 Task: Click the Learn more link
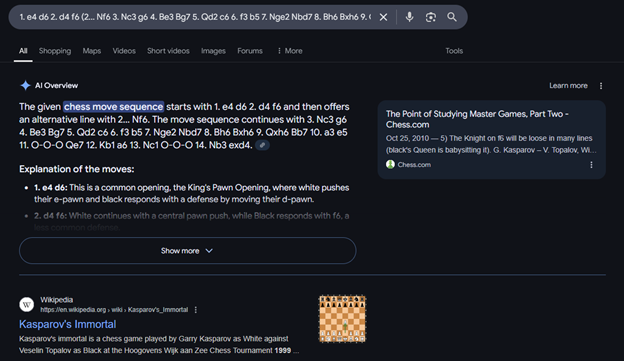click(568, 86)
